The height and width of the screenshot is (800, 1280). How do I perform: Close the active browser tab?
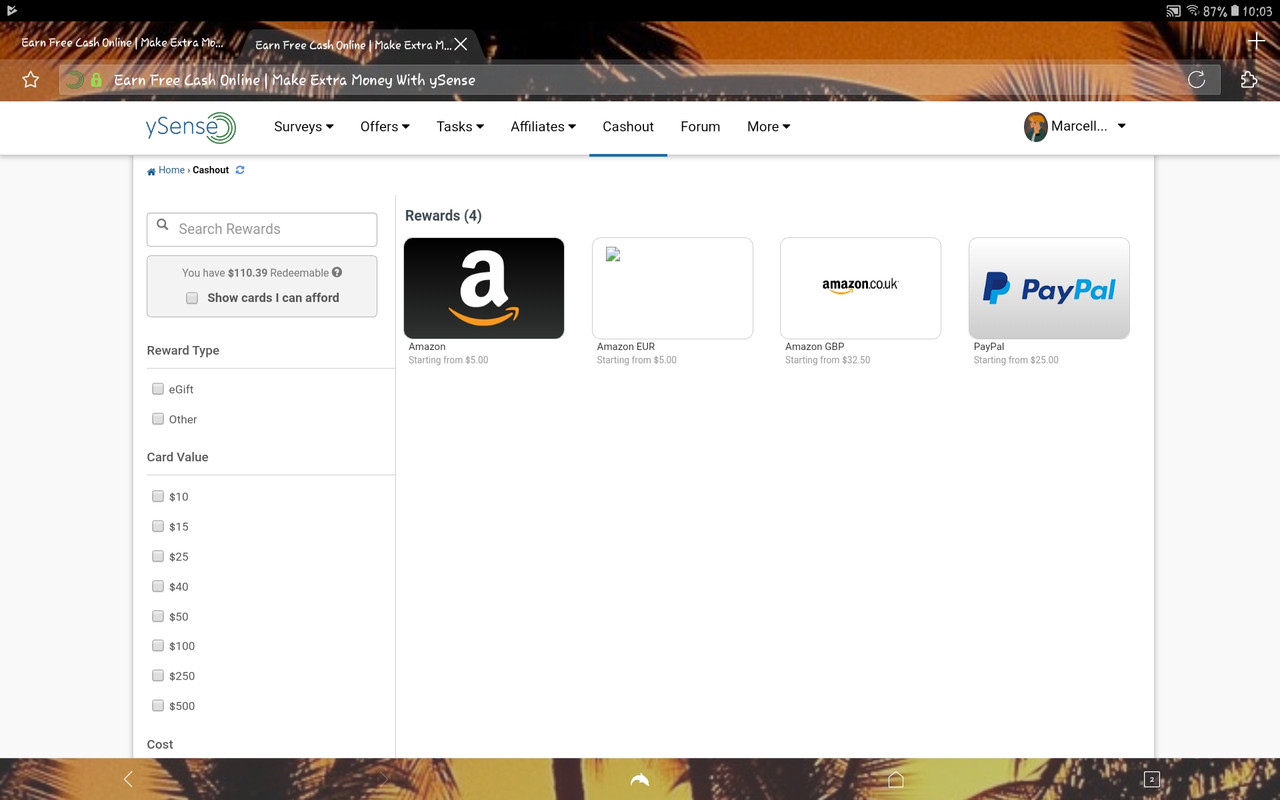460,44
